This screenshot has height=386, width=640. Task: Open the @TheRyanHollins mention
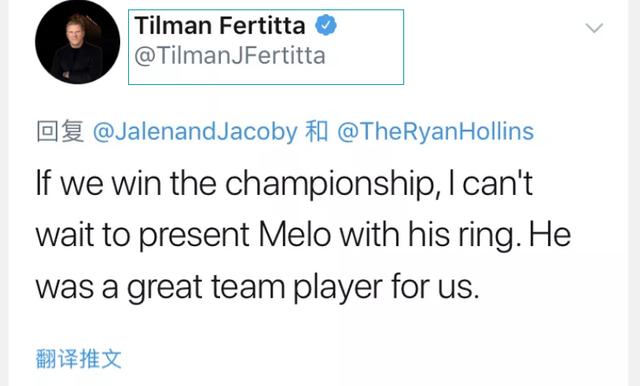[x=436, y=132]
